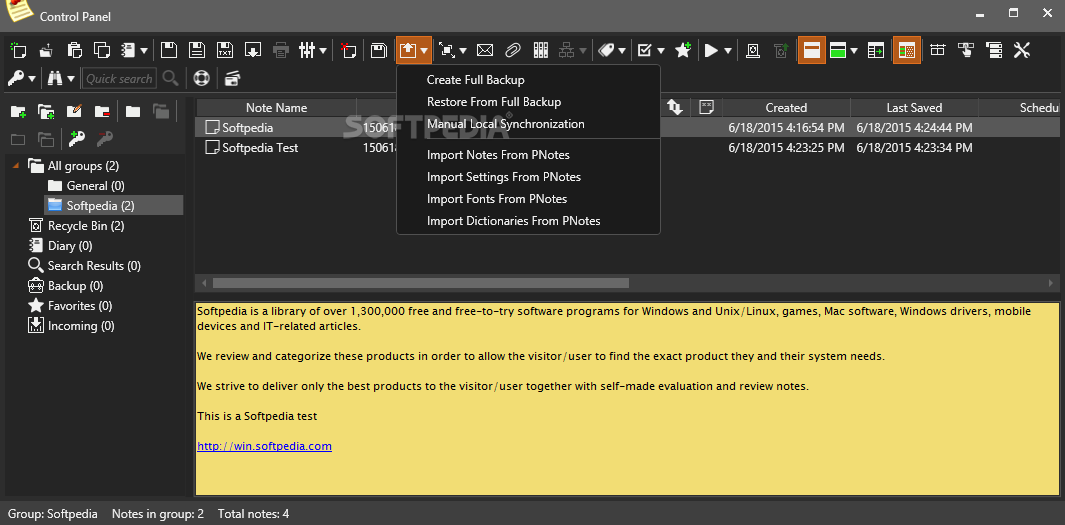The image size is (1065, 525).
Task: Toggle the highlighted preview pane button
Action: click(x=811, y=50)
